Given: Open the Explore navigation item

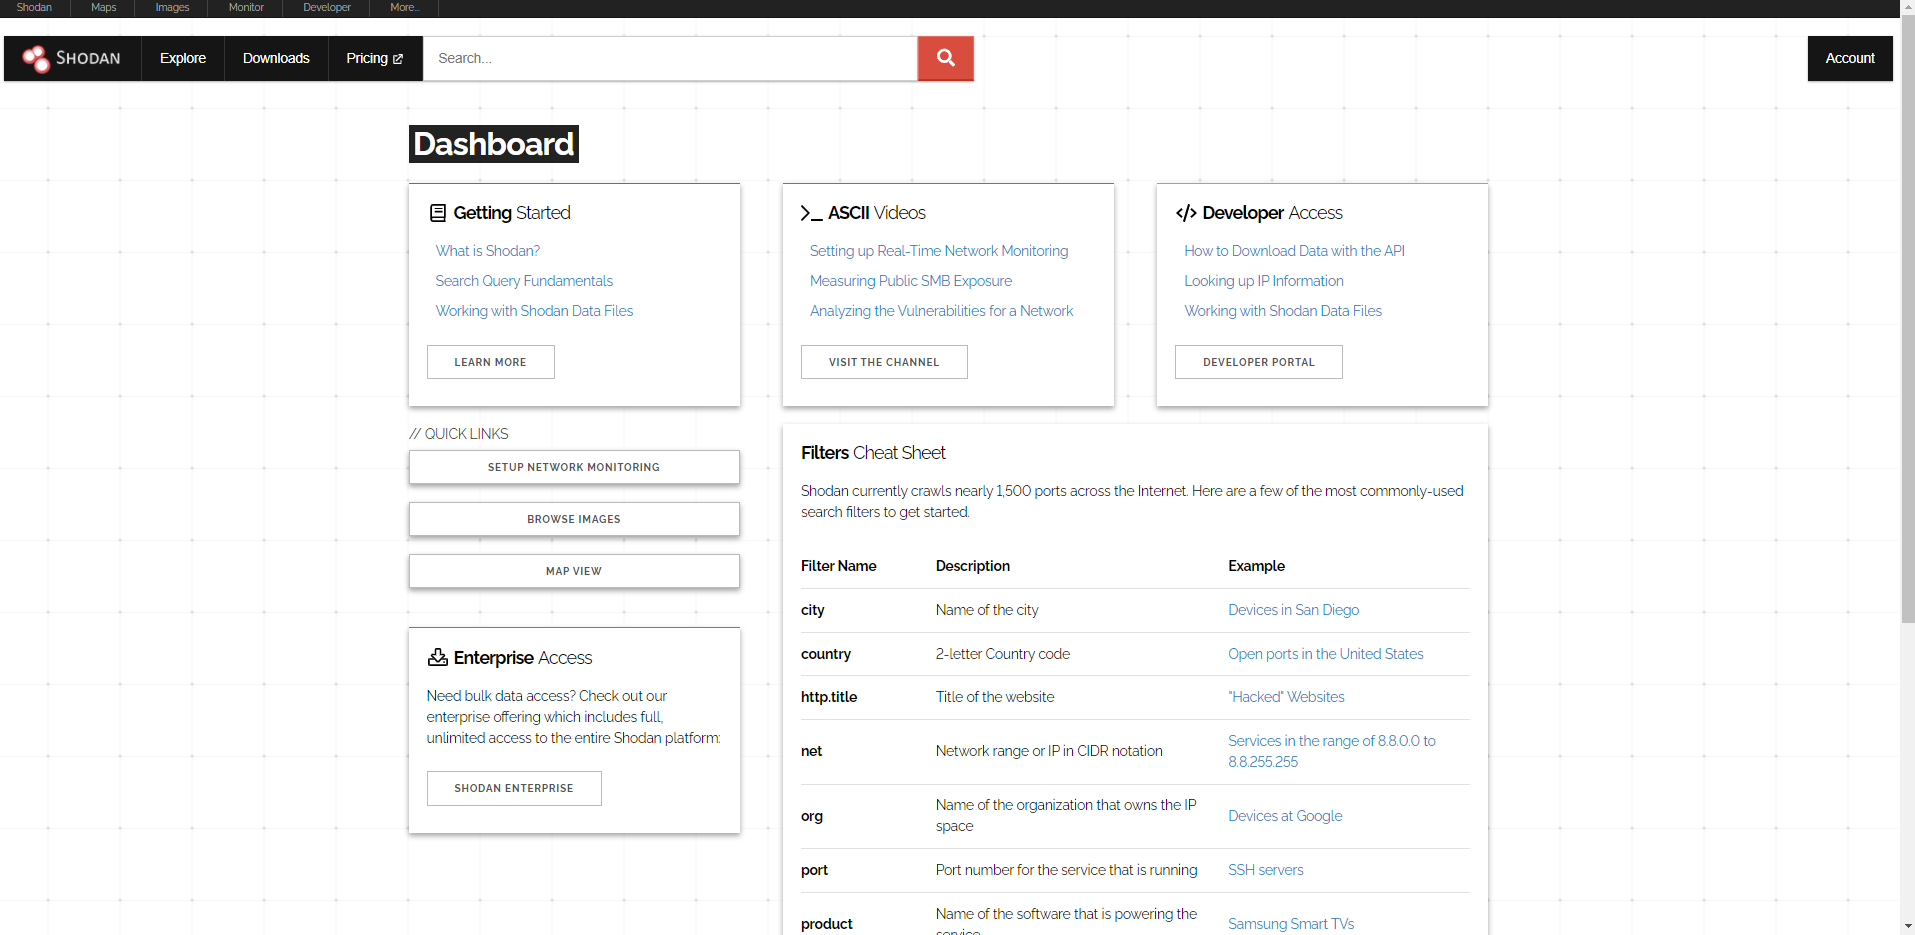Looking at the screenshot, I should [183, 58].
